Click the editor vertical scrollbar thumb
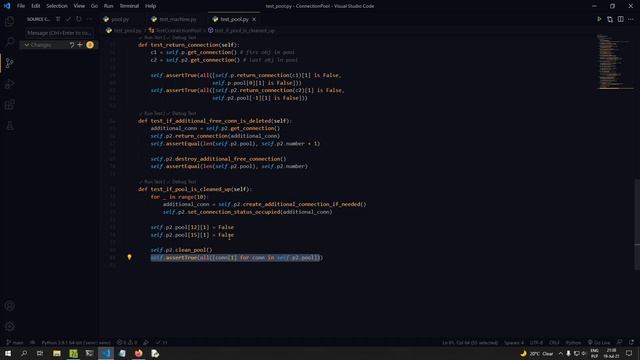This screenshot has height=360, width=640. [x=637, y=224]
